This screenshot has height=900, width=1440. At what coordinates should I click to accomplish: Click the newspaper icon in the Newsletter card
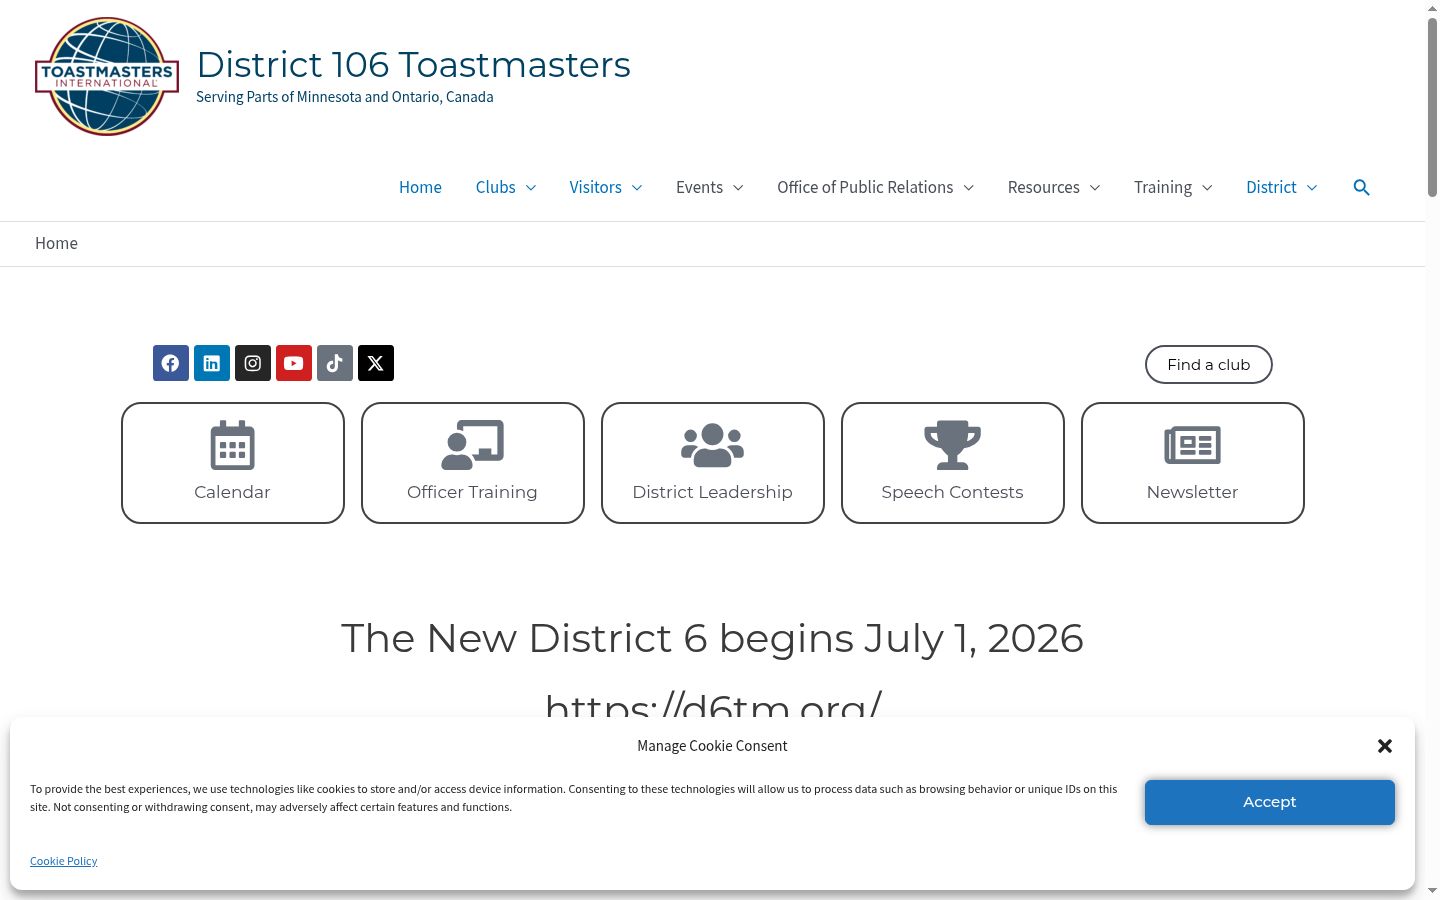pyautogui.click(x=1192, y=445)
